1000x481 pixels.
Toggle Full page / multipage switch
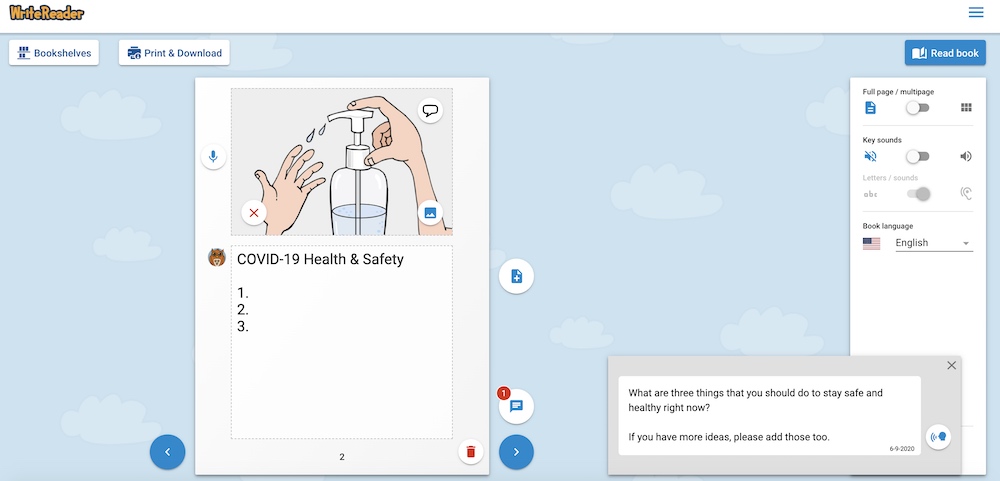tap(918, 108)
